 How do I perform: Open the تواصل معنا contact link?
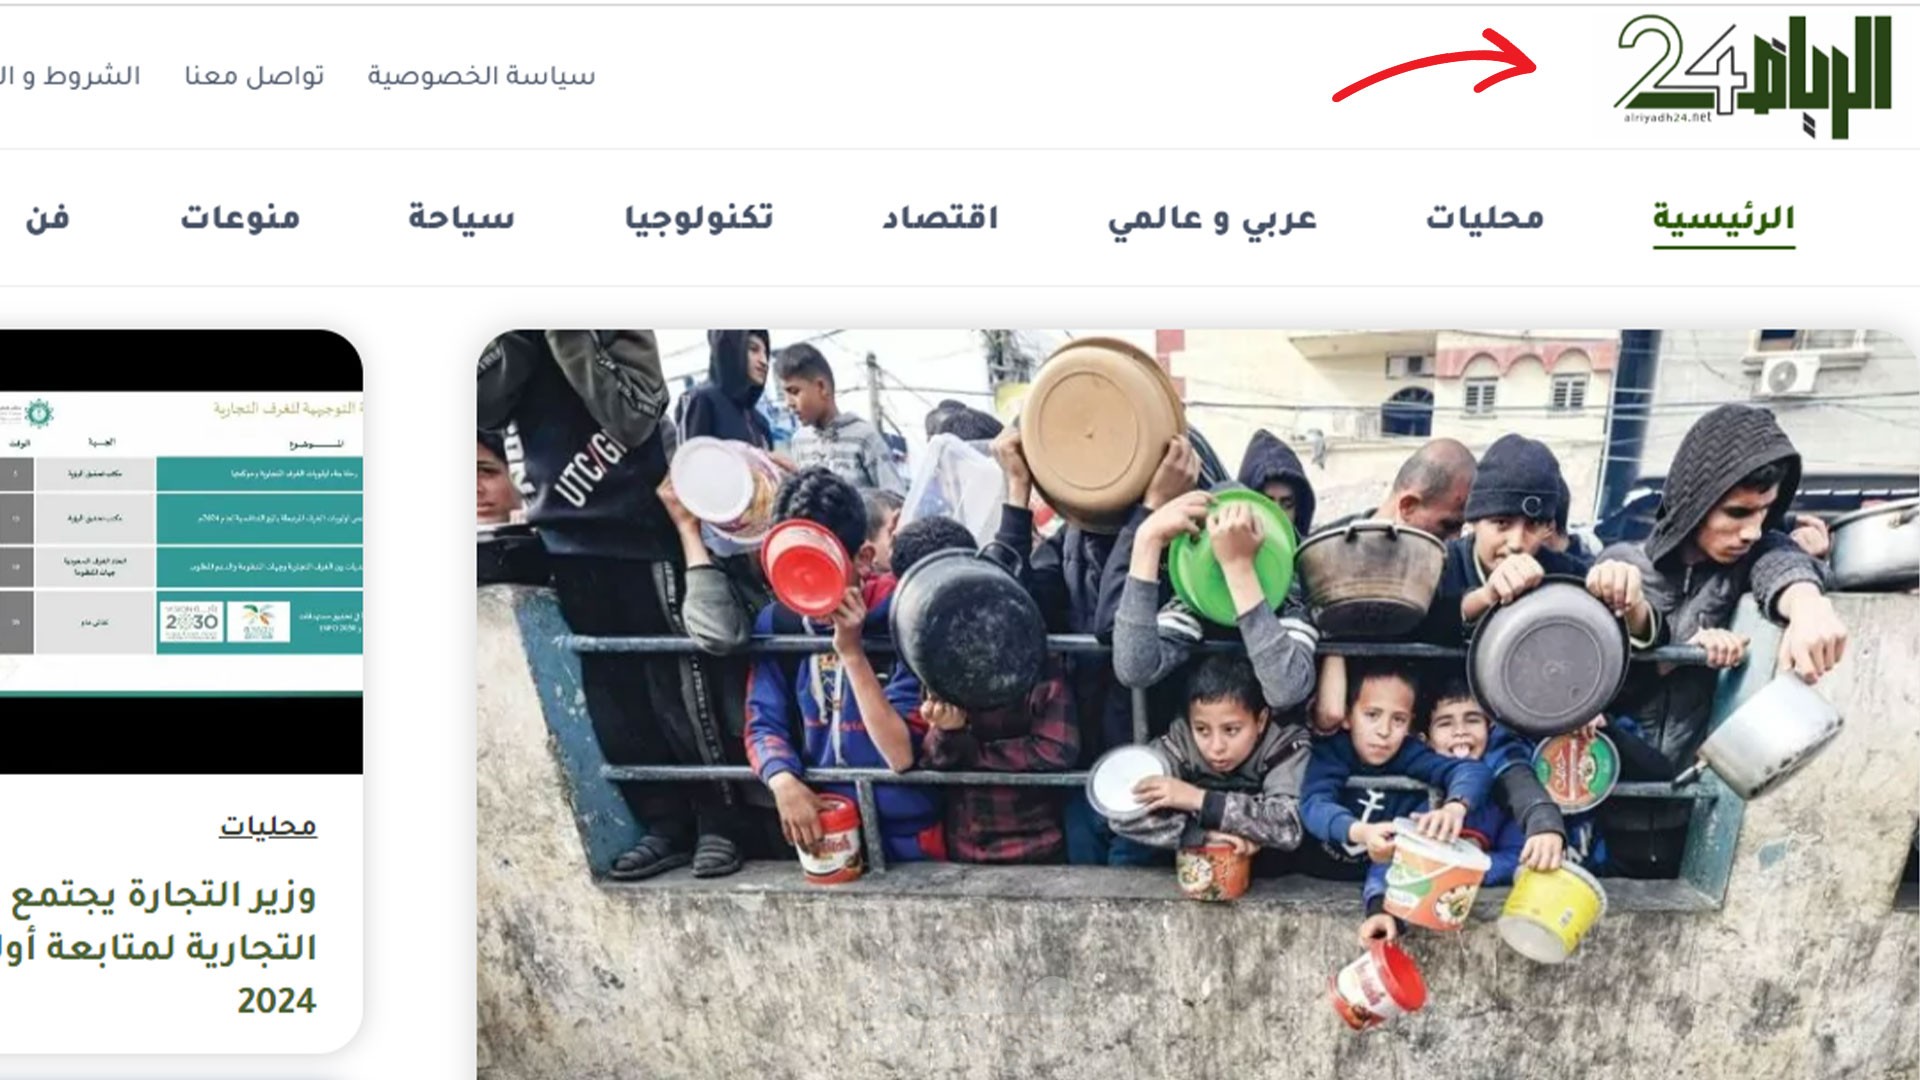pyautogui.click(x=254, y=76)
